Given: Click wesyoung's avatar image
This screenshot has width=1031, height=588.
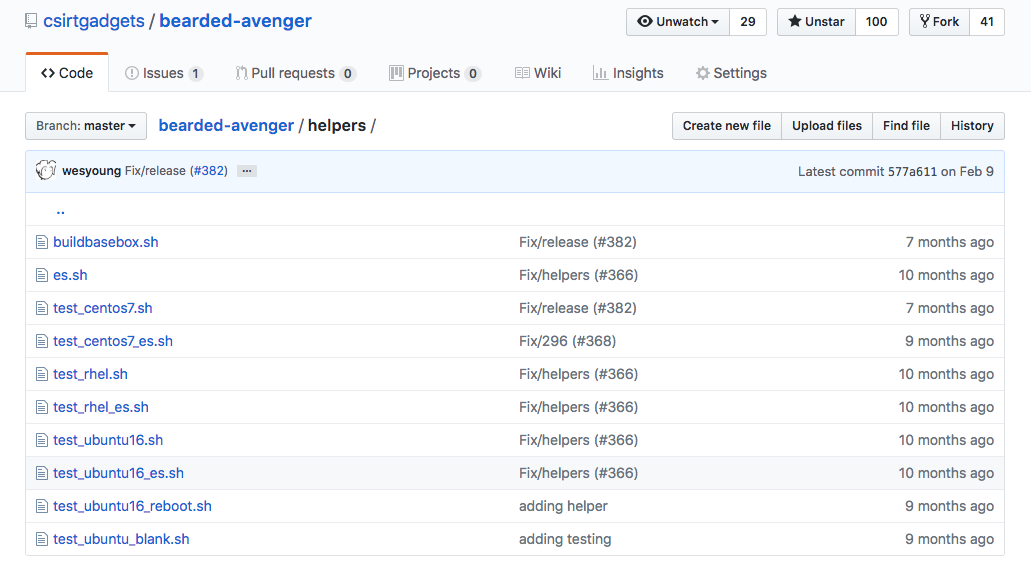Looking at the screenshot, I should [x=45, y=170].
